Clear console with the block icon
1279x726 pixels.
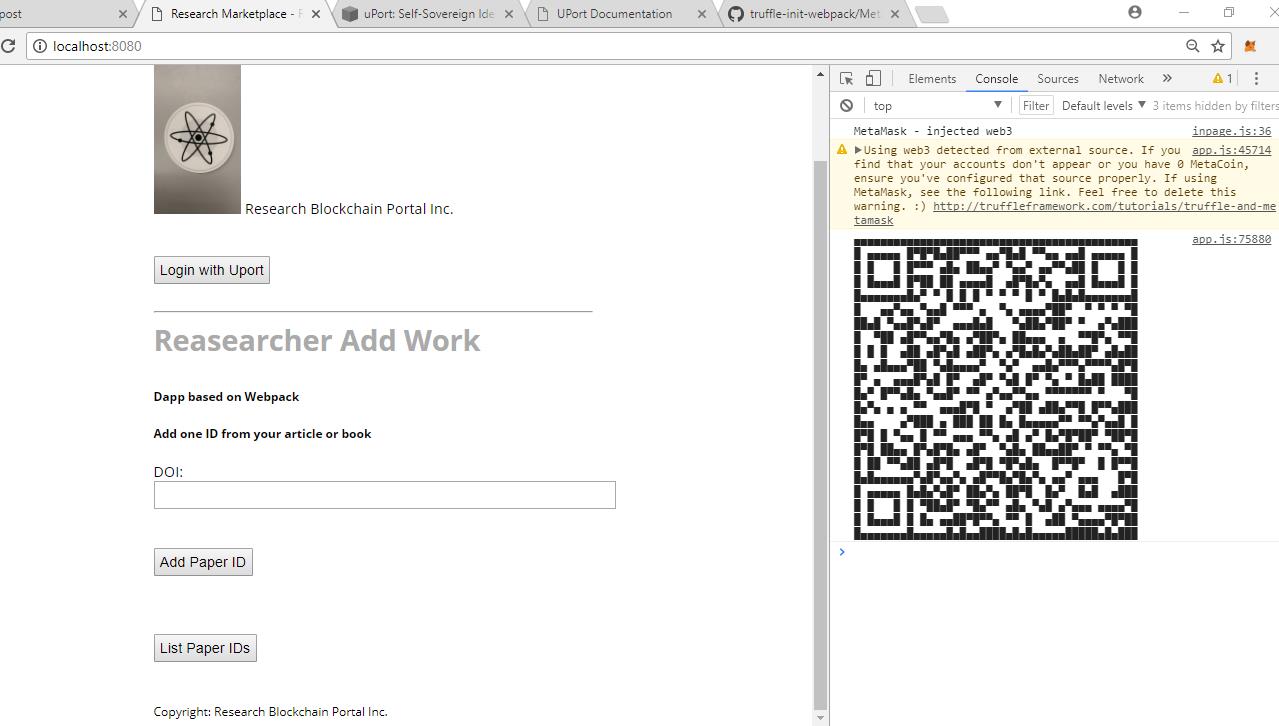(x=846, y=105)
